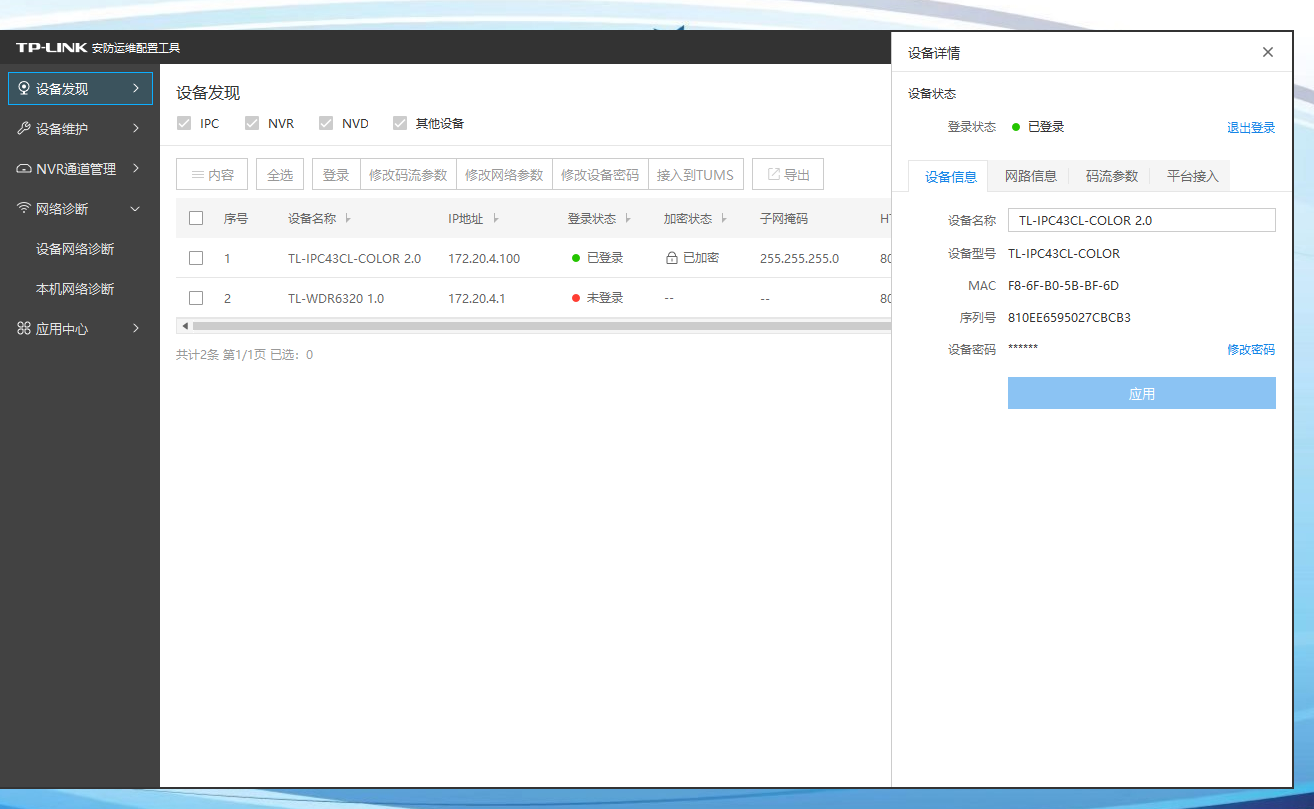The image size is (1314, 809).
Task: Click IP address 172.20.4.1 cell
Action: coord(477,298)
